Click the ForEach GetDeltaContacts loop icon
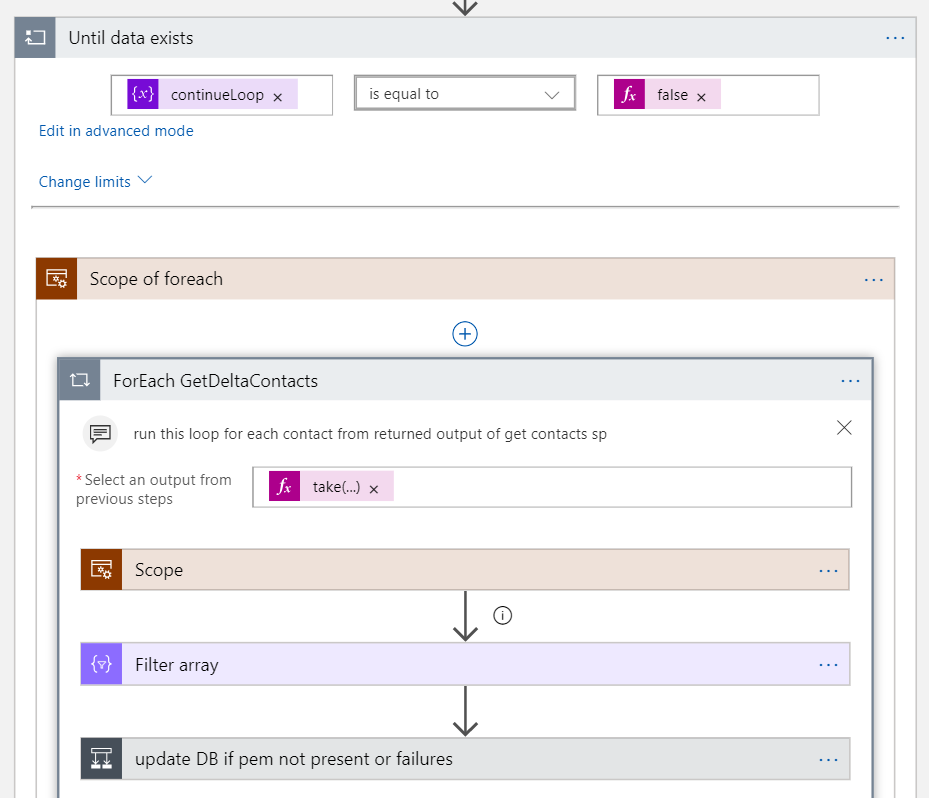The width and height of the screenshot is (929, 807). [79, 380]
